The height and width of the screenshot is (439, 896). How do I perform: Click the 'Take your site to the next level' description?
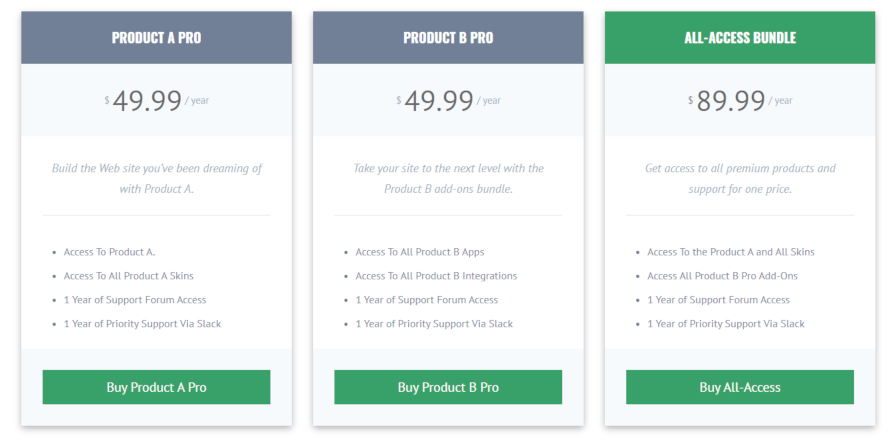click(x=447, y=178)
